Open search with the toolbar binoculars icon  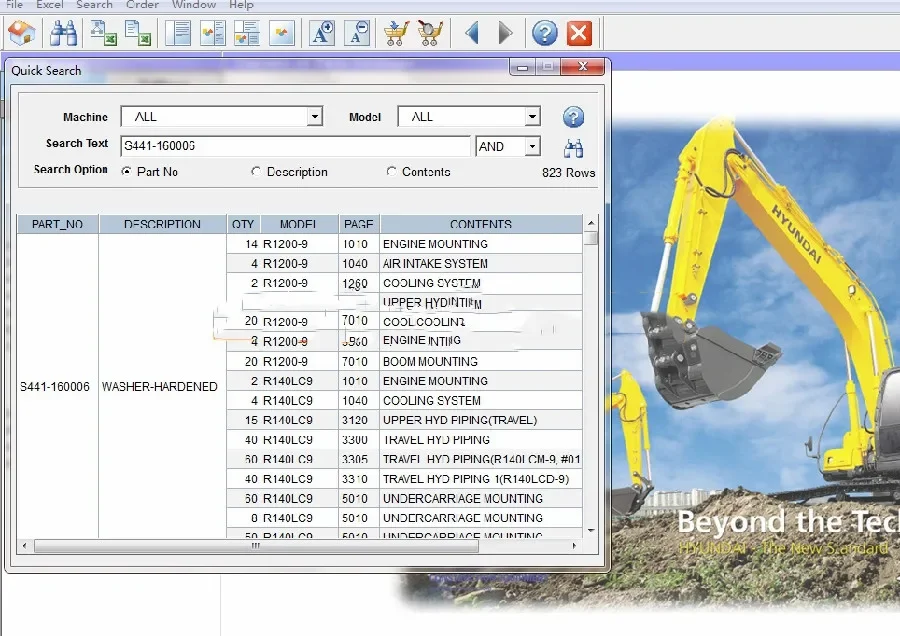[64, 33]
